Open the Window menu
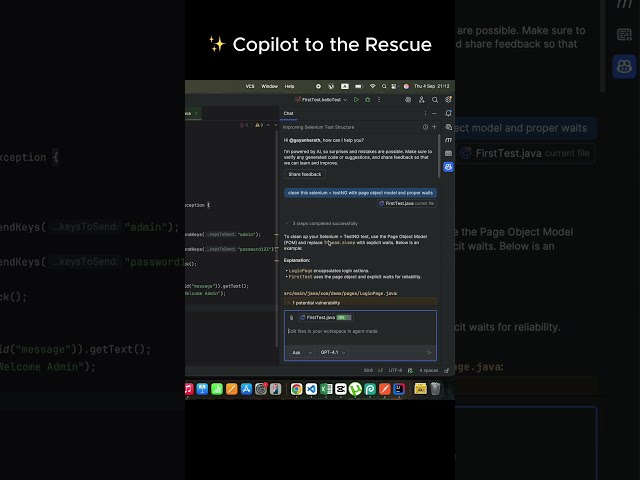The height and width of the screenshot is (480, 640). [269, 87]
